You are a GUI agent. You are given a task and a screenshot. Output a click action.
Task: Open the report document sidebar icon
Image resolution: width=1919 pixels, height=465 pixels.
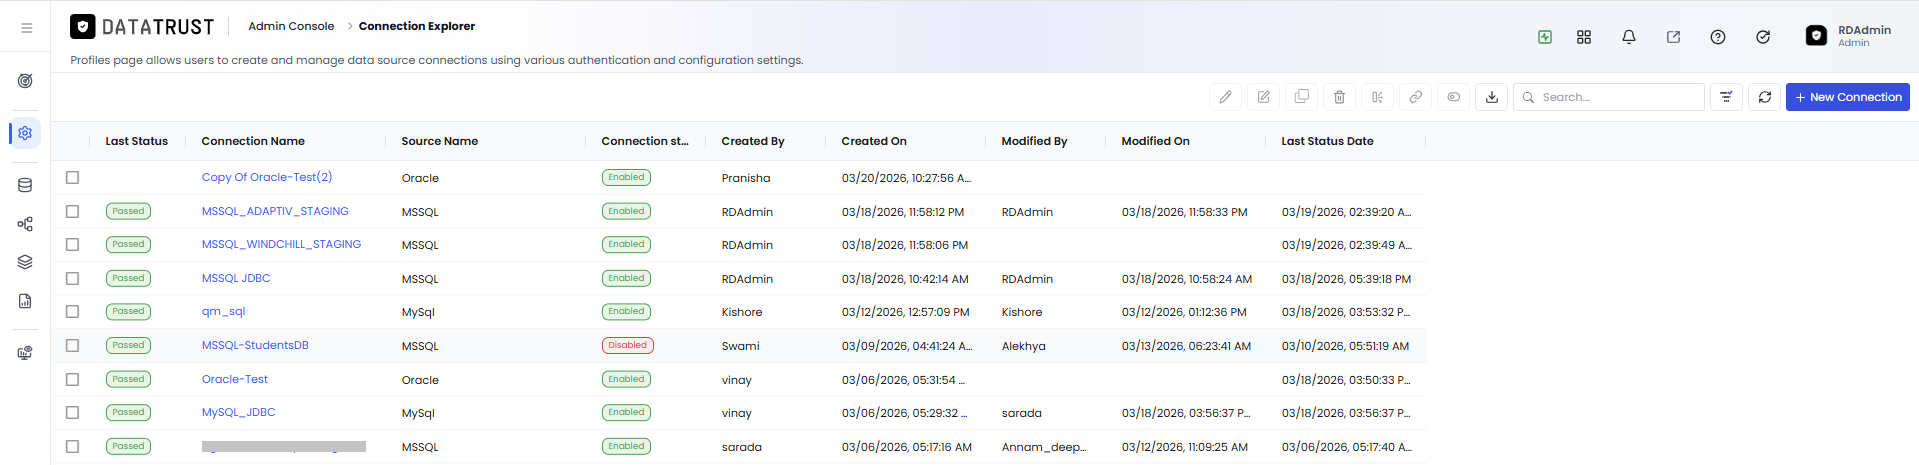click(25, 301)
